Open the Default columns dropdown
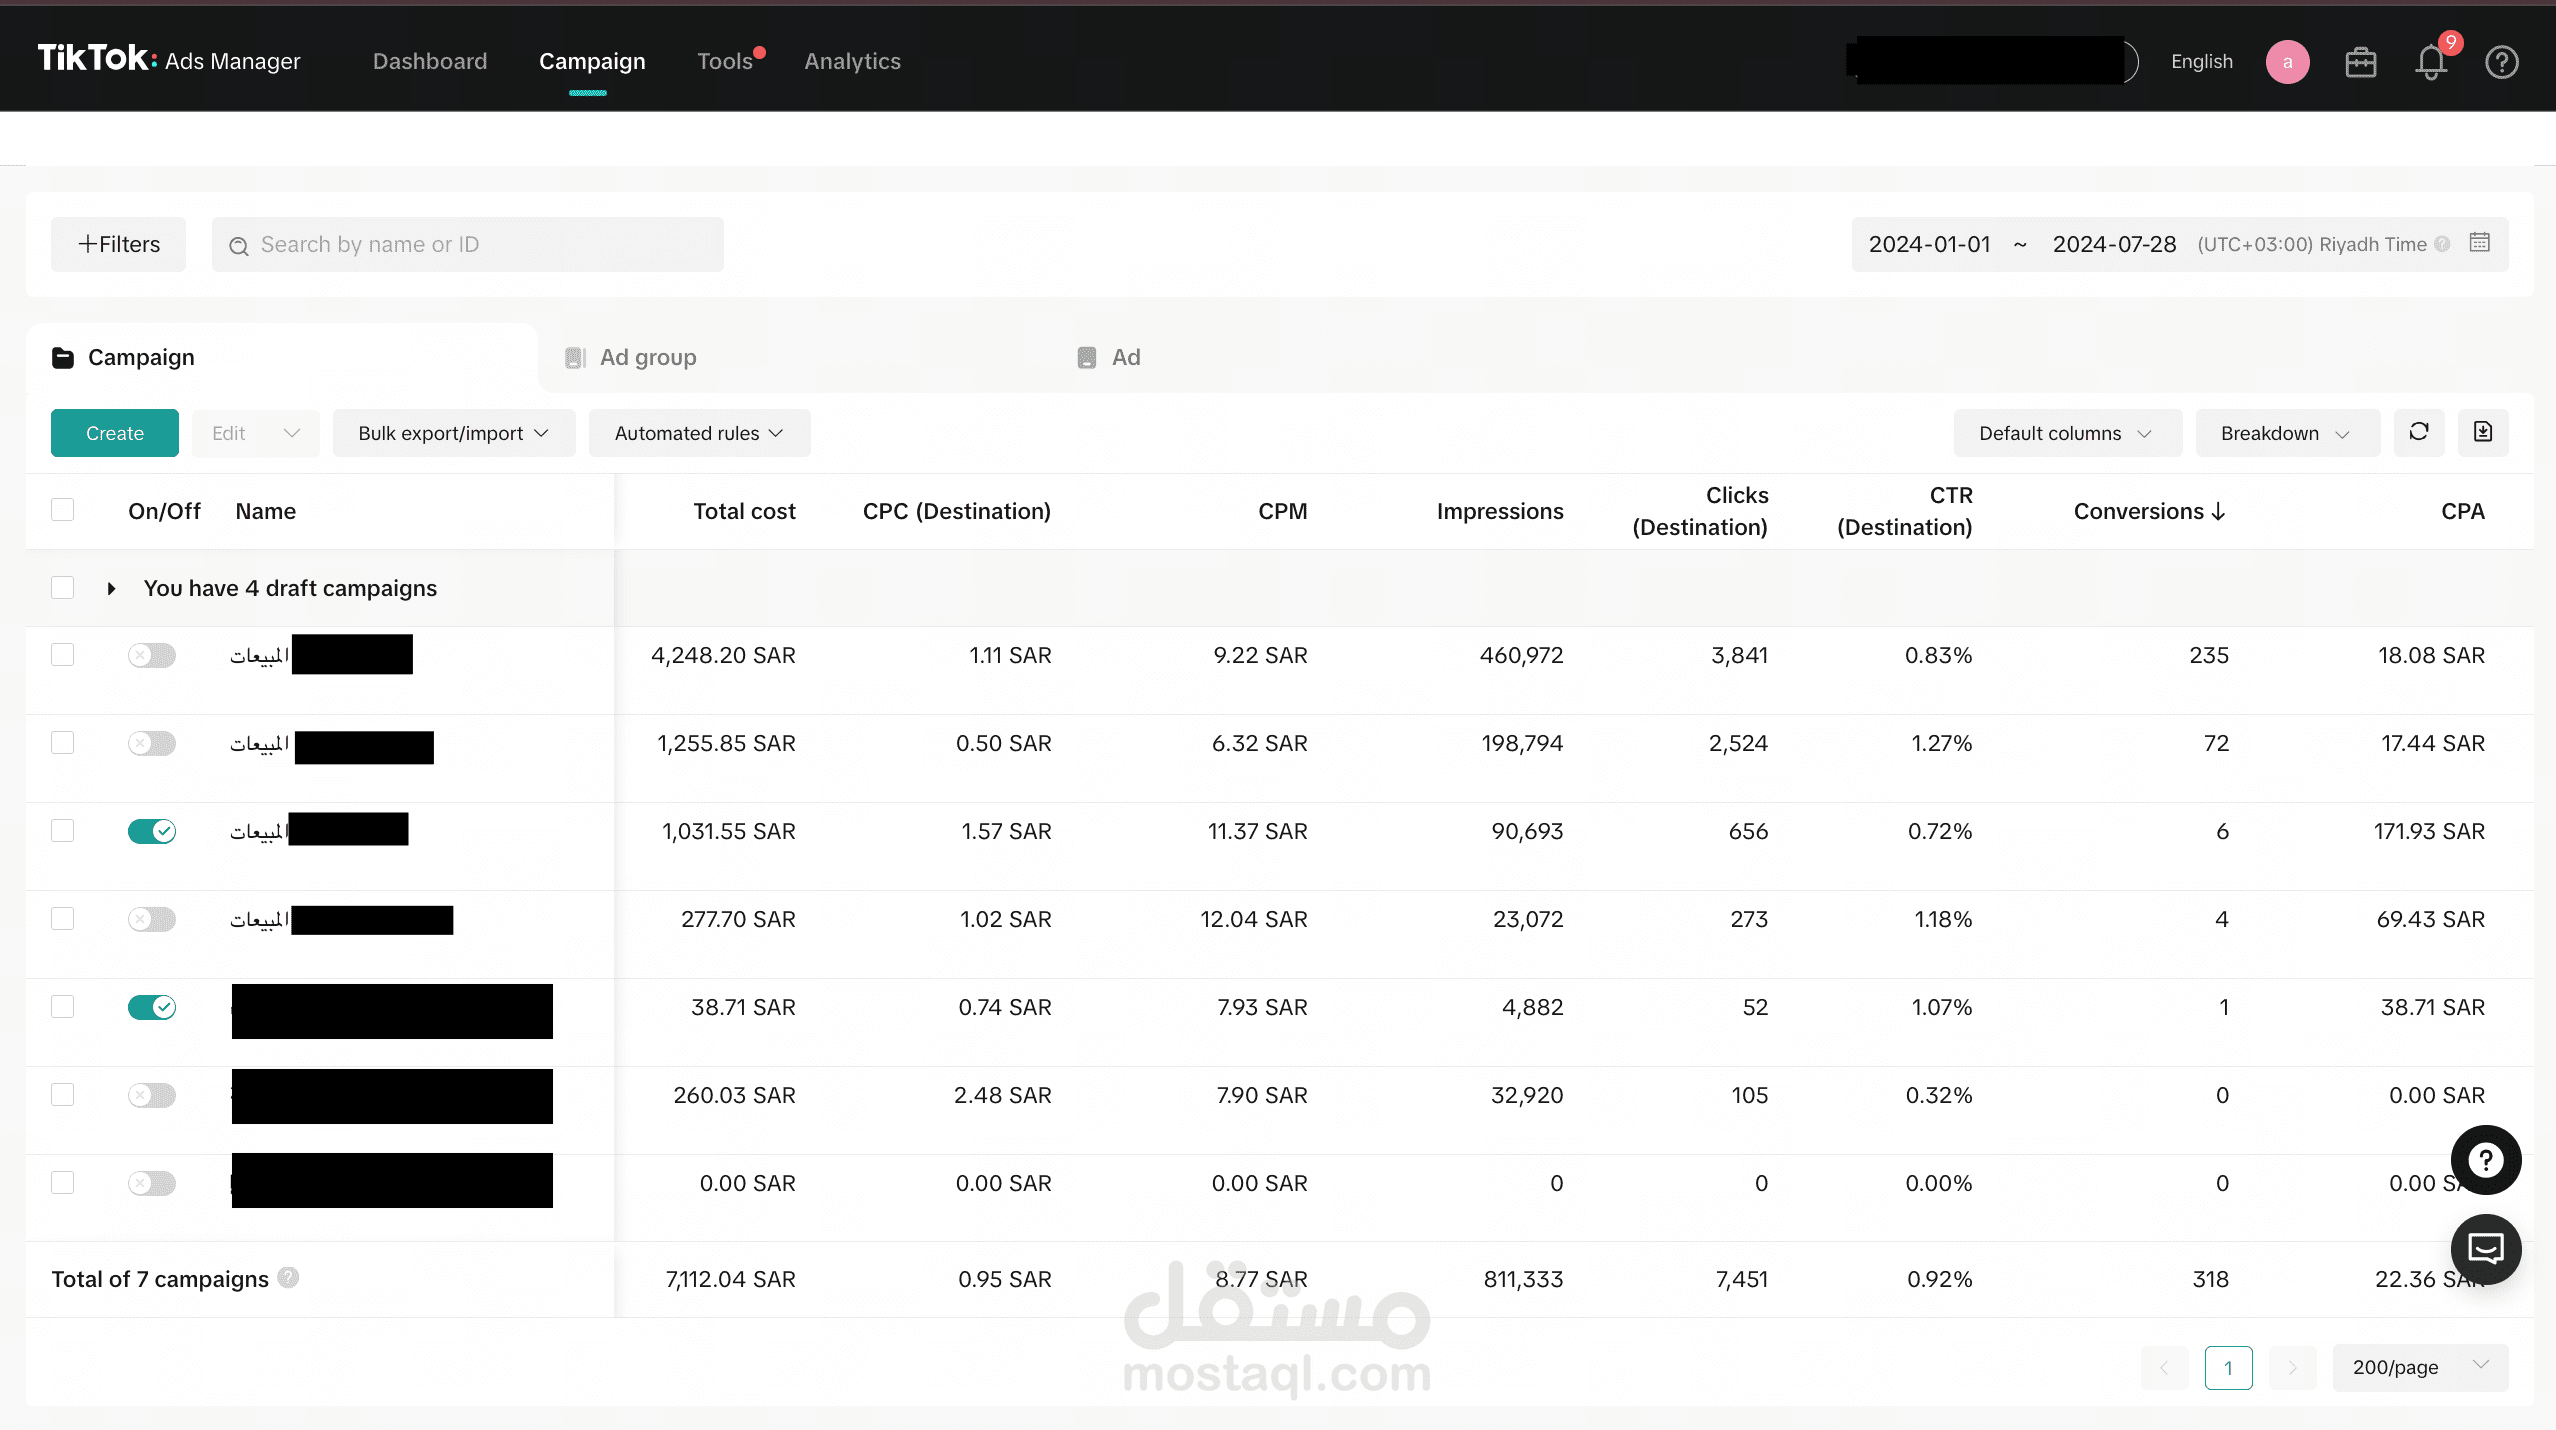Image resolution: width=2556 pixels, height=1430 pixels. click(2066, 433)
